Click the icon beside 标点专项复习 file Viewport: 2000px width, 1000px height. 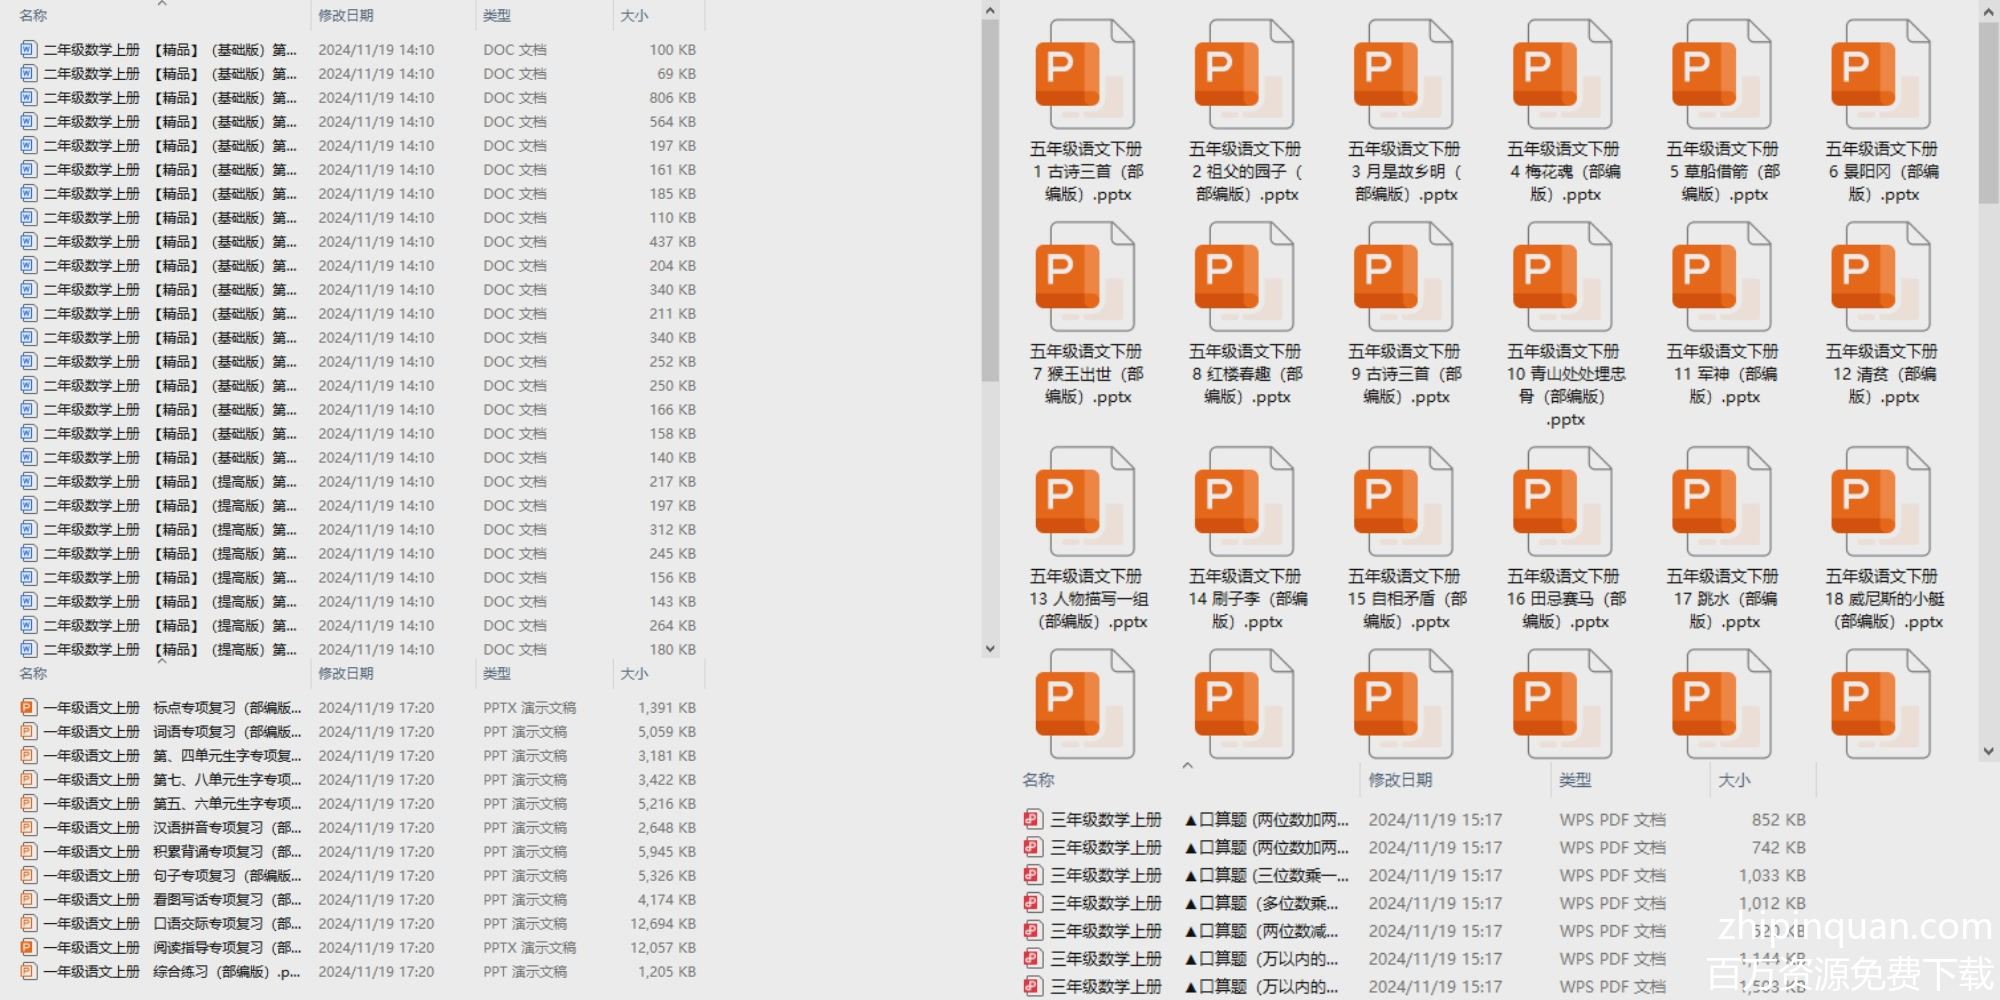click(28, 708)
